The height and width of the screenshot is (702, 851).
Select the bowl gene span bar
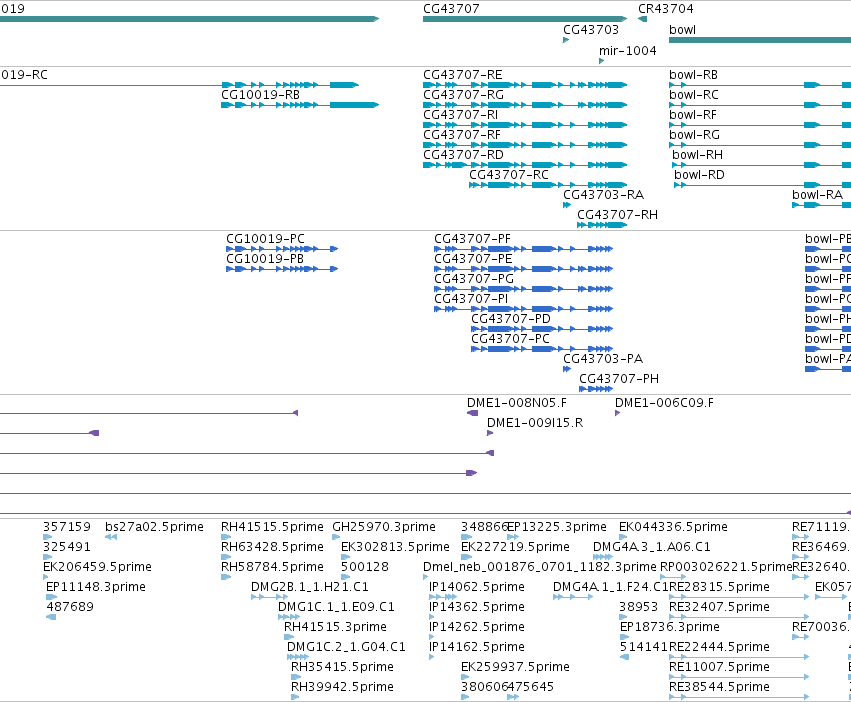[760, 40]
